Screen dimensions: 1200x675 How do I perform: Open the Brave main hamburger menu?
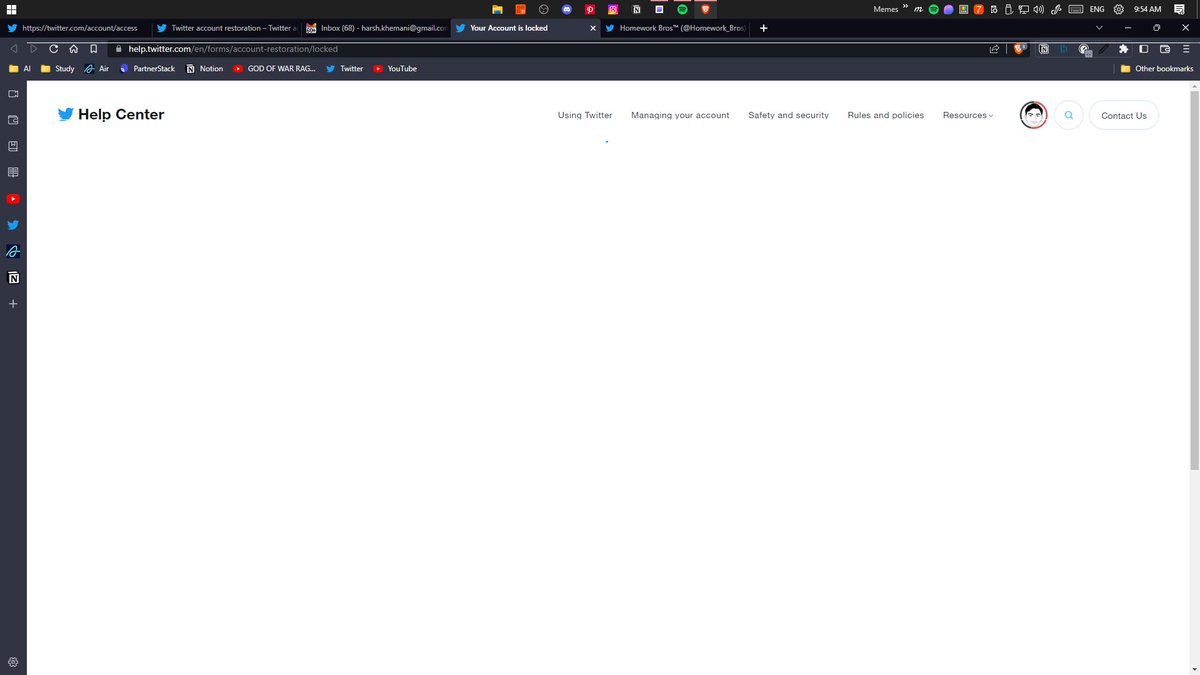1185,48
